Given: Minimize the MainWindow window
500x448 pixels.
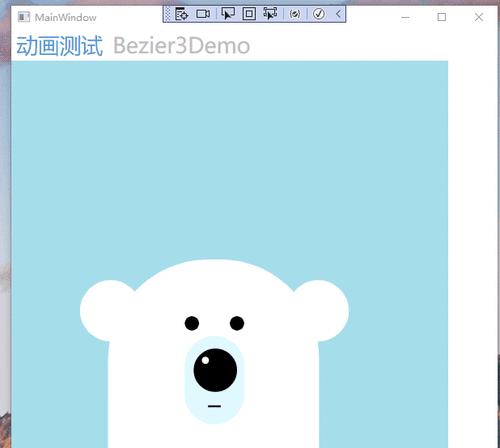Looking at the screenshot, I should 405,17.
